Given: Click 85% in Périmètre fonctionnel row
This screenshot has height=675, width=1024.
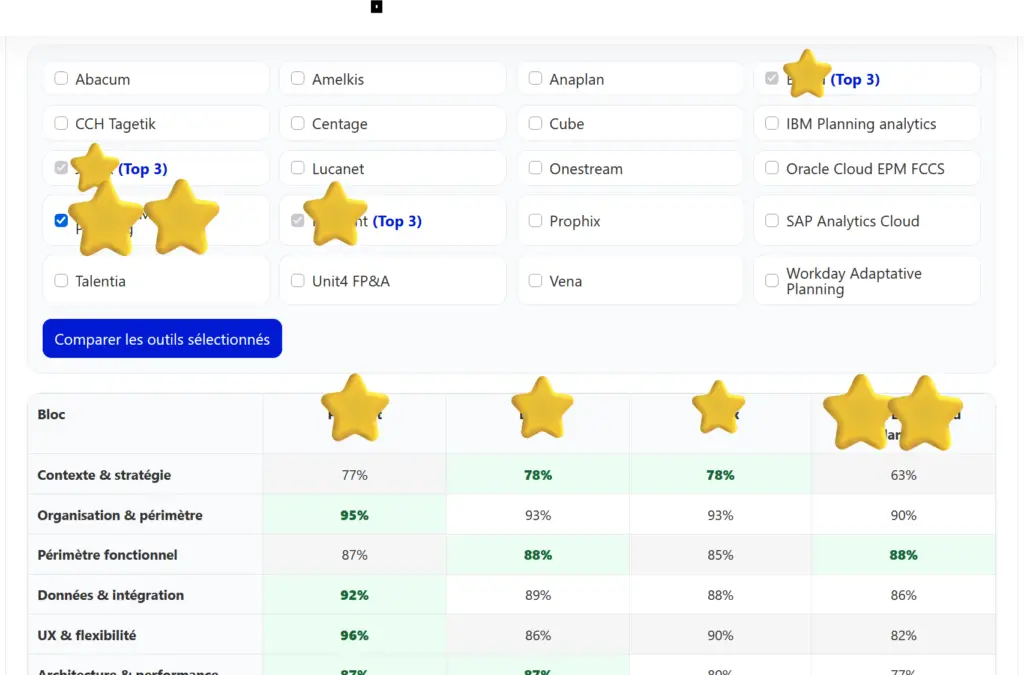Looking at the screenshot, I should point(720,555).
